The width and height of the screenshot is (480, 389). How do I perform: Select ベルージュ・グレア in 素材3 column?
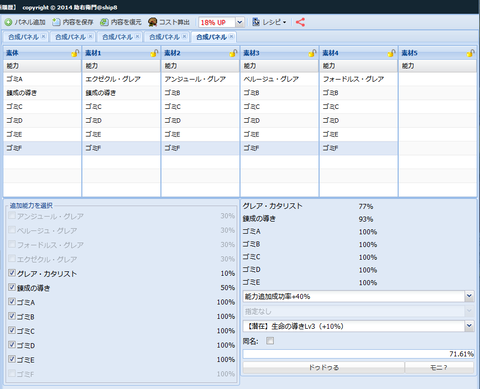pyautogui.click(x=279, y=79)
